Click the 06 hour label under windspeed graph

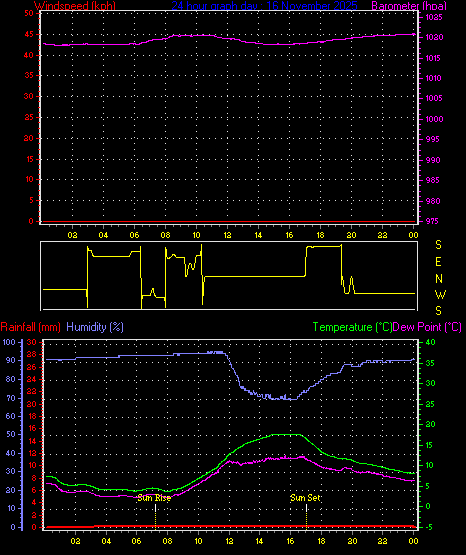point(134,235)
